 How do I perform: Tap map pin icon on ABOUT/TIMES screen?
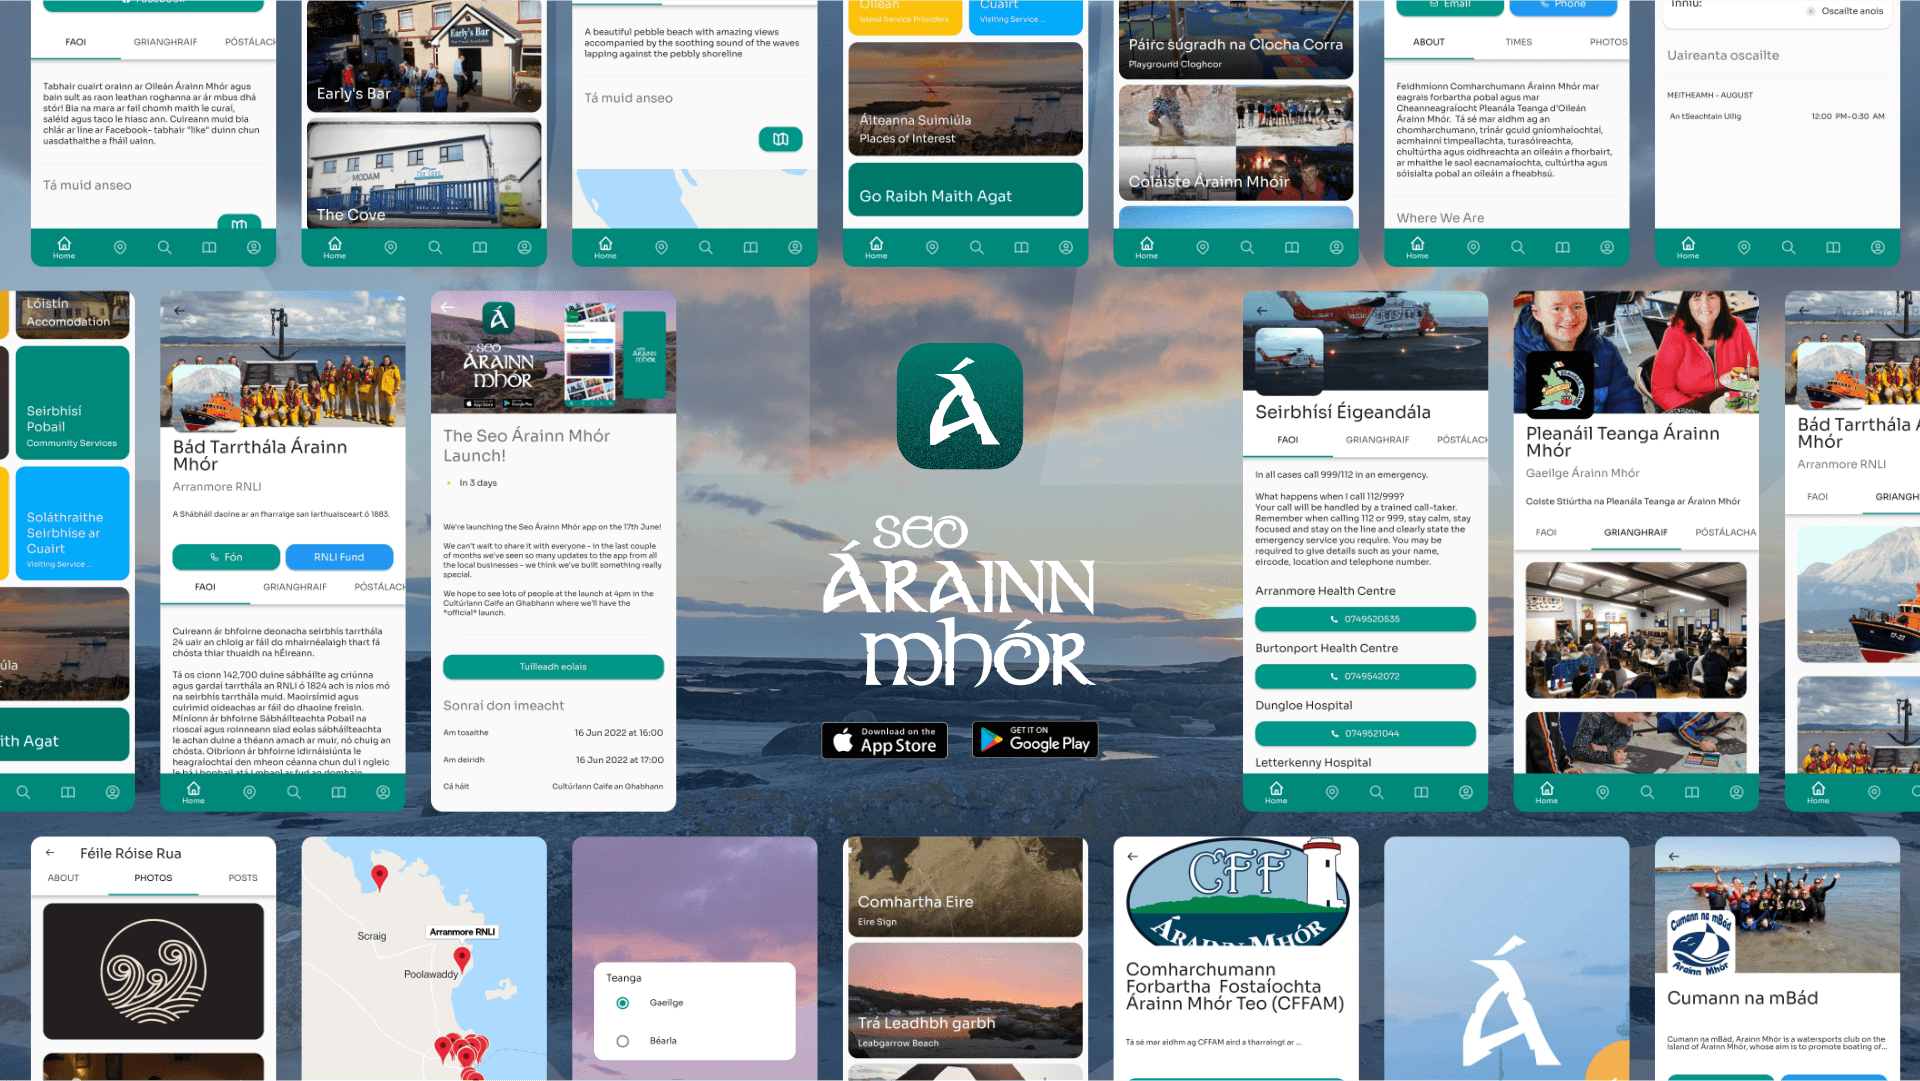(1473, 247)
